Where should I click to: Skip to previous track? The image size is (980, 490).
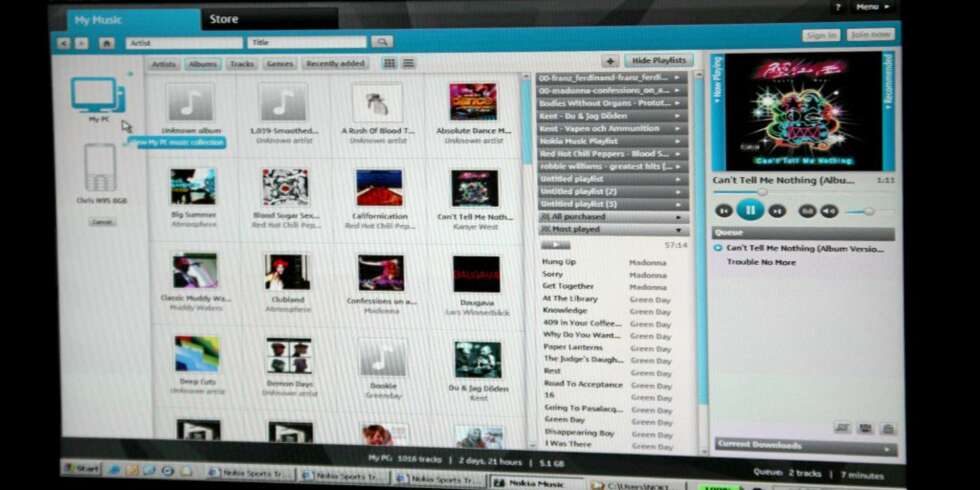[x=723, y=211]
